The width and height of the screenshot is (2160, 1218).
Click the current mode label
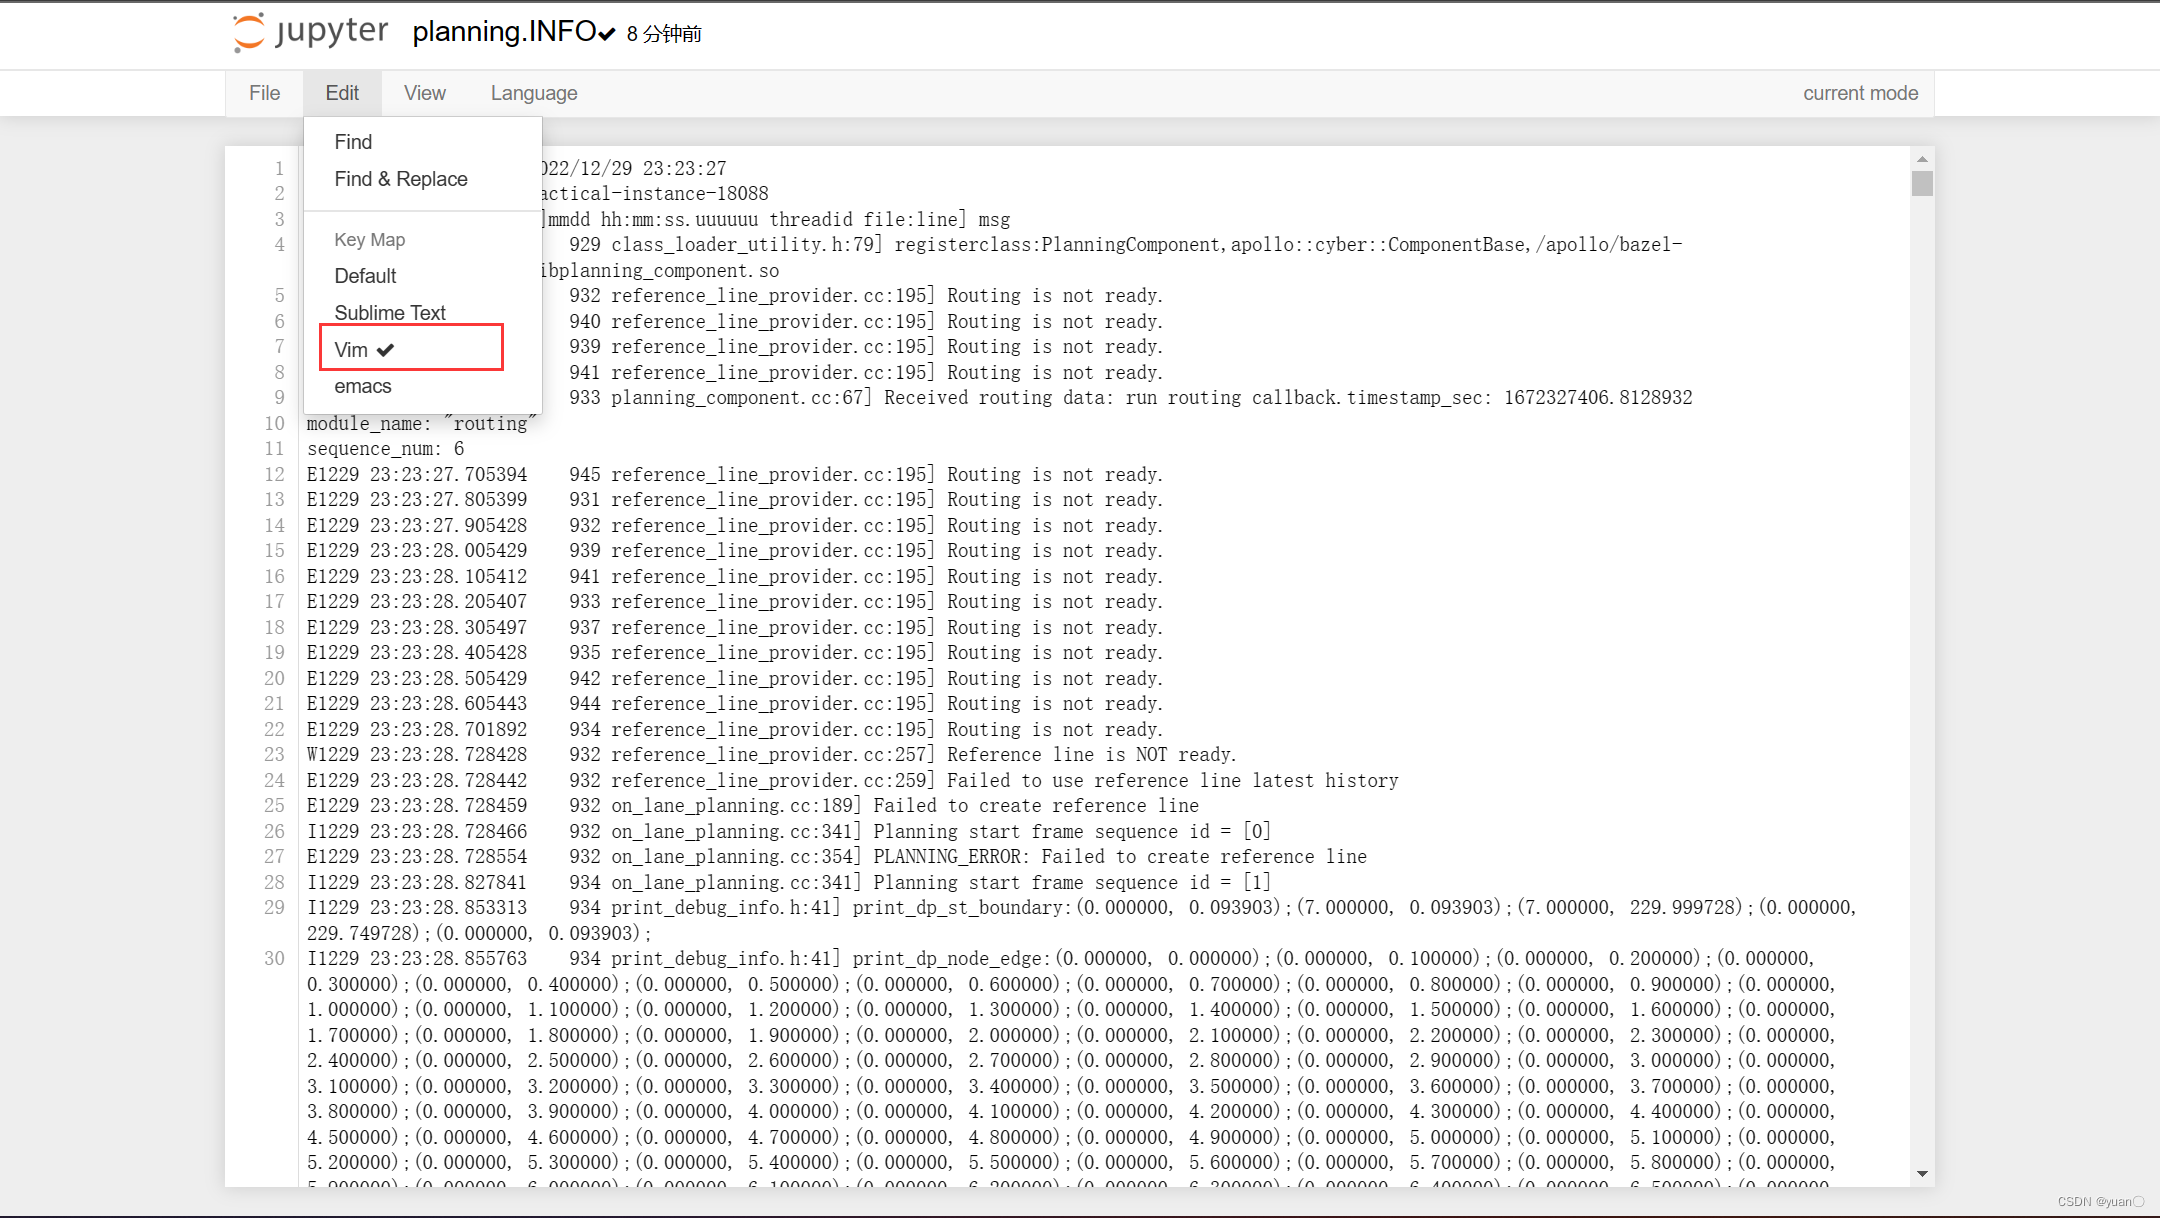tap(1860, 93)
